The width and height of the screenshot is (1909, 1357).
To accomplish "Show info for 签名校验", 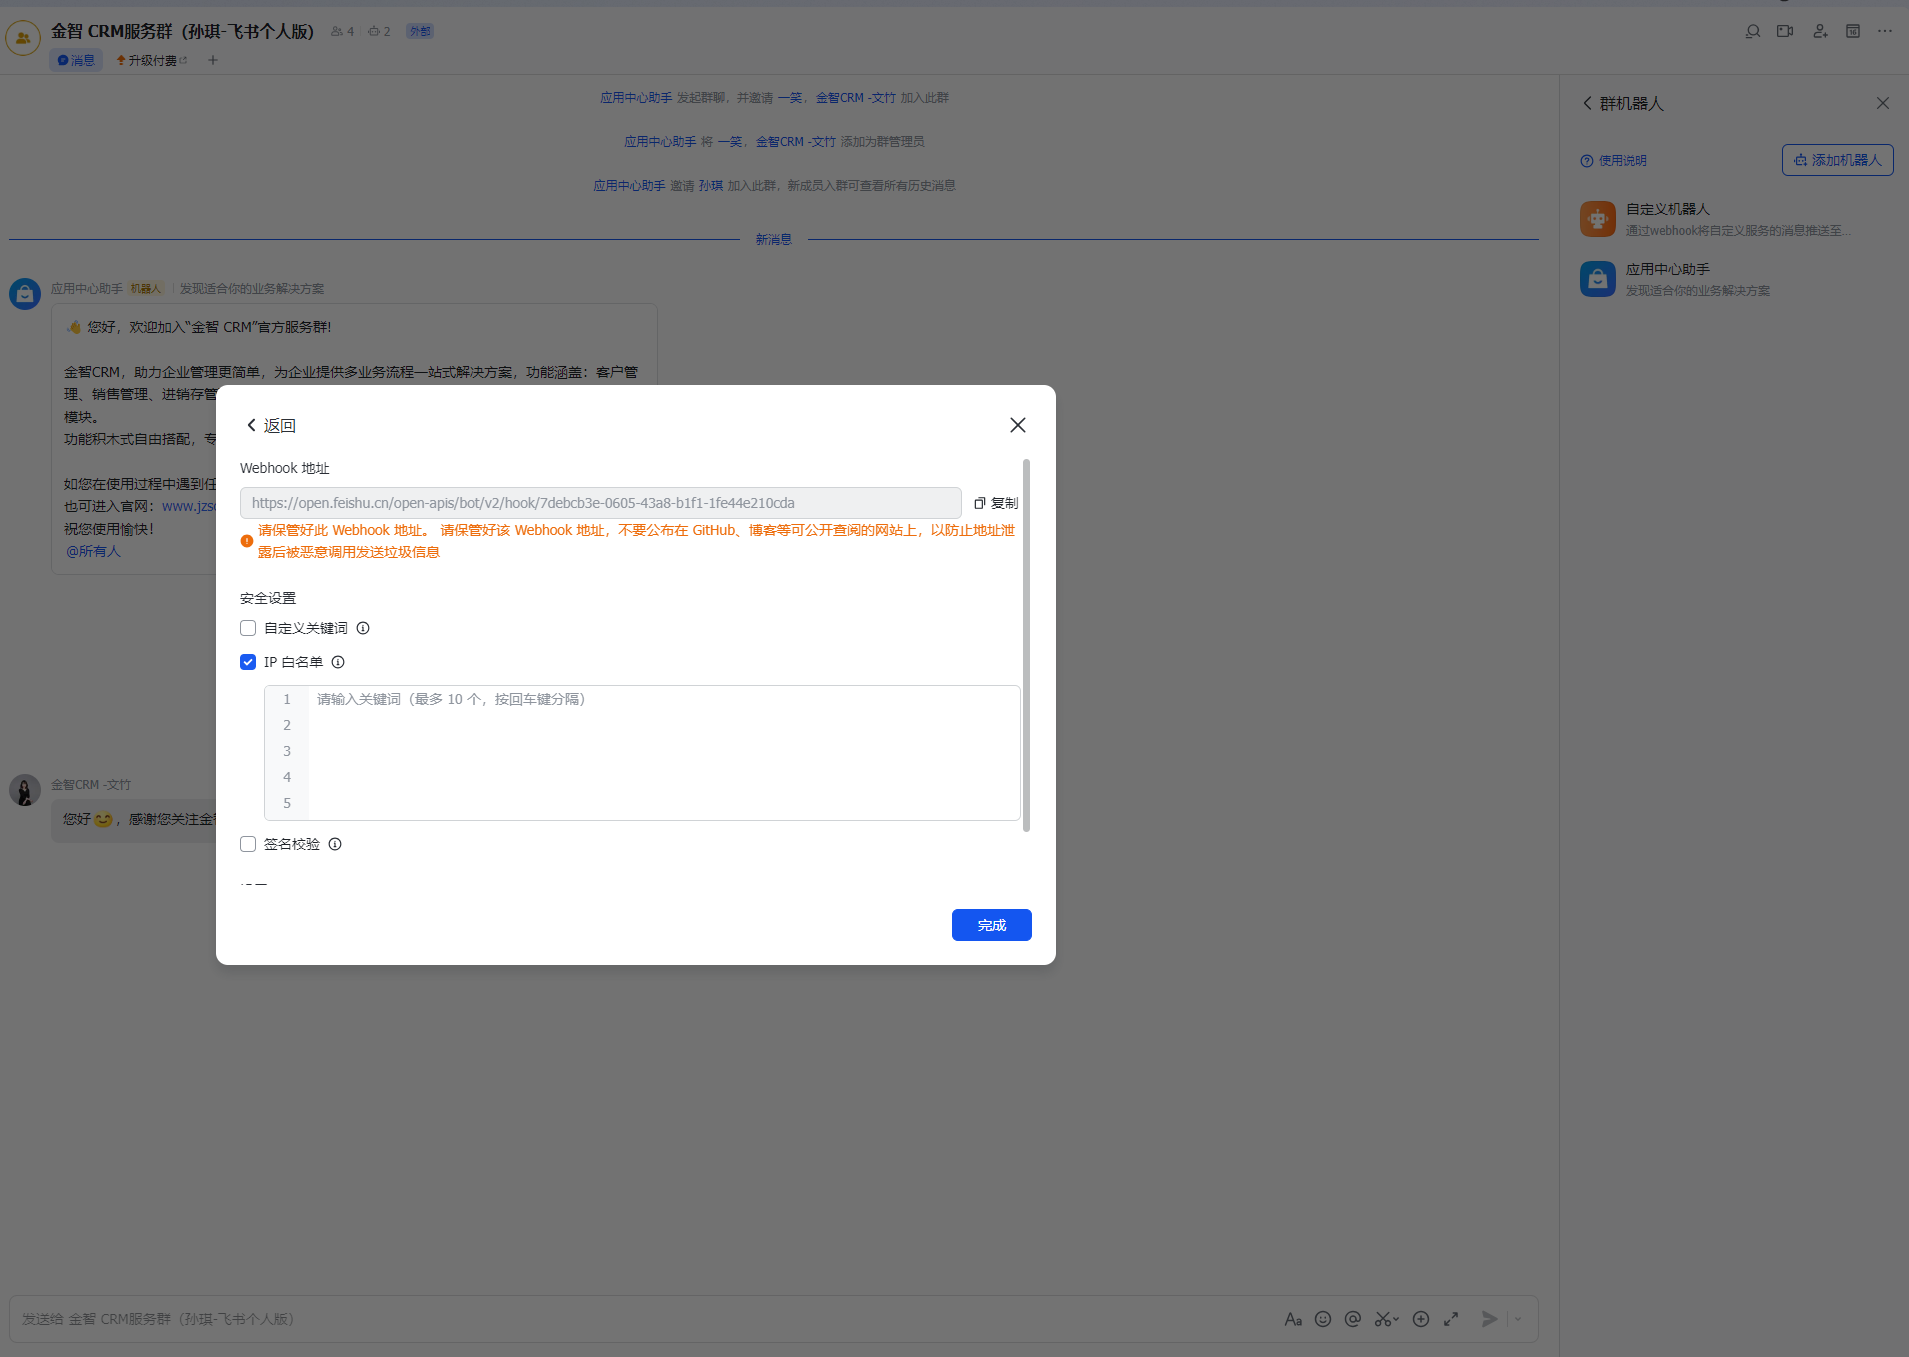I will (x=335, y=844).
